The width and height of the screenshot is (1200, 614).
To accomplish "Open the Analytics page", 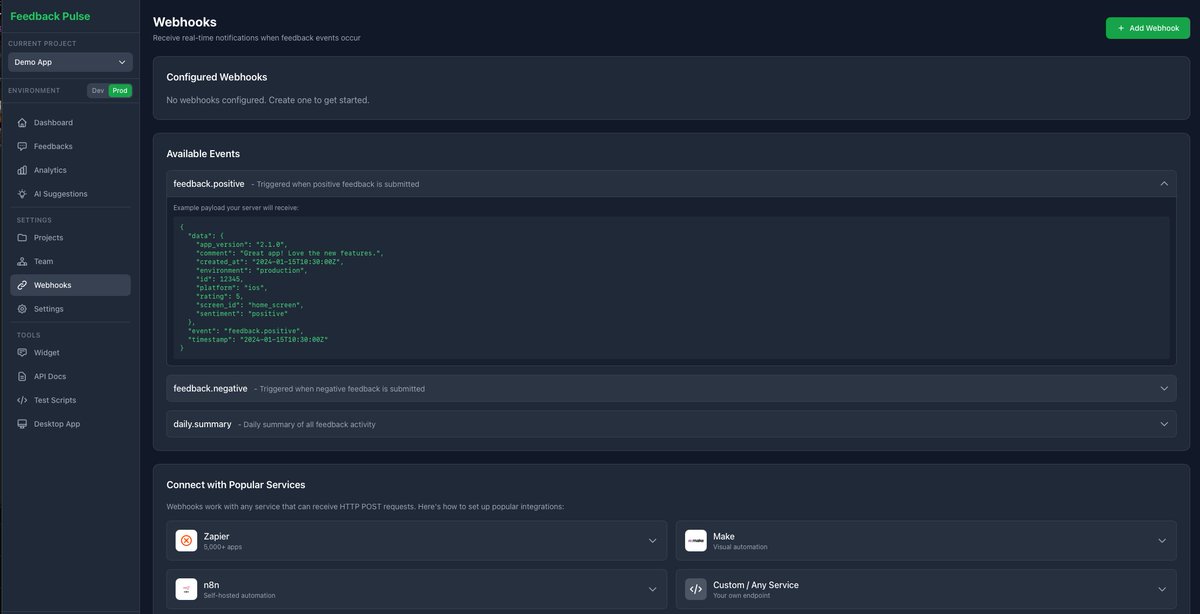I will (70, 170).
